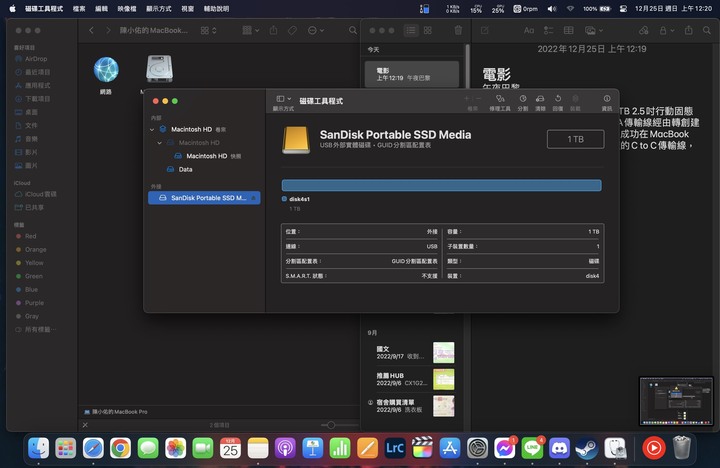This screenshot has width=720, height=468.
Task: Click the screenshot preview thumbnail
Action: (x=676, y=401)
